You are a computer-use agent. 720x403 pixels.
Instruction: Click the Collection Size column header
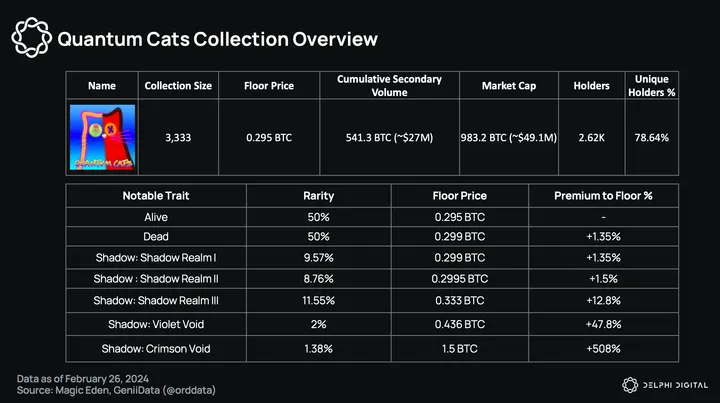179,86
